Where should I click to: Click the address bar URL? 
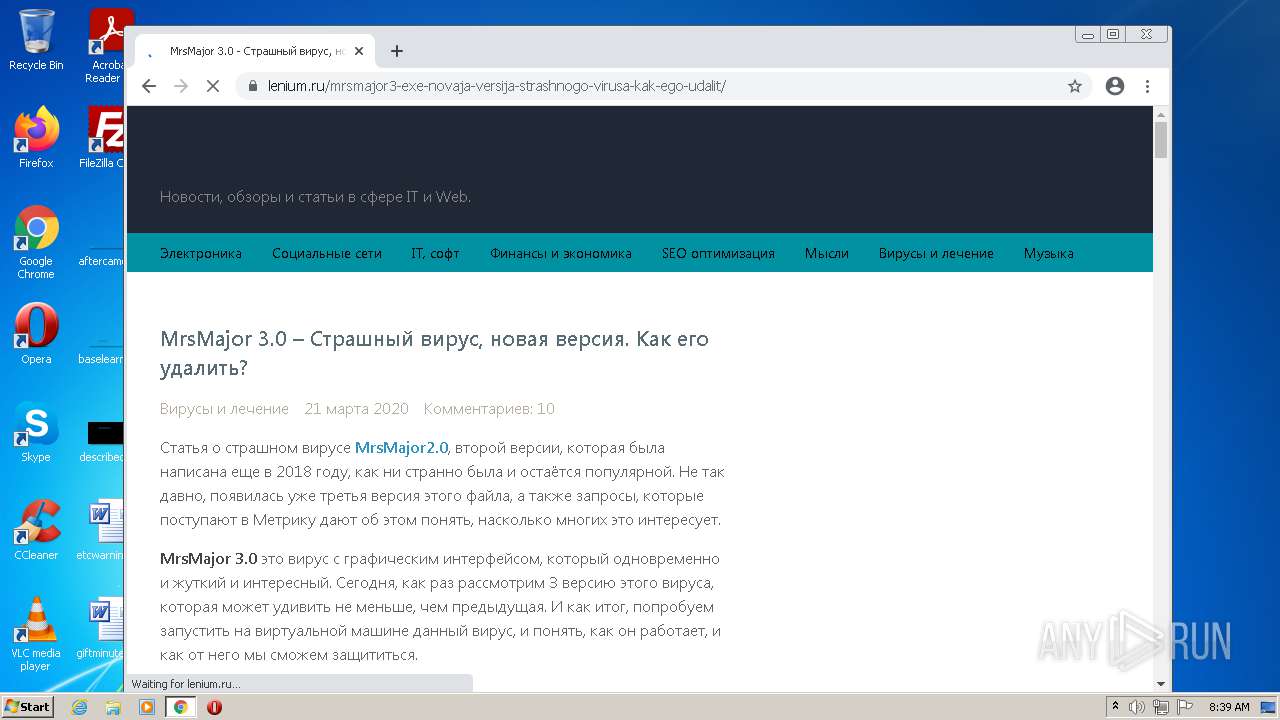pyautogui.click(x=497, y=86)
